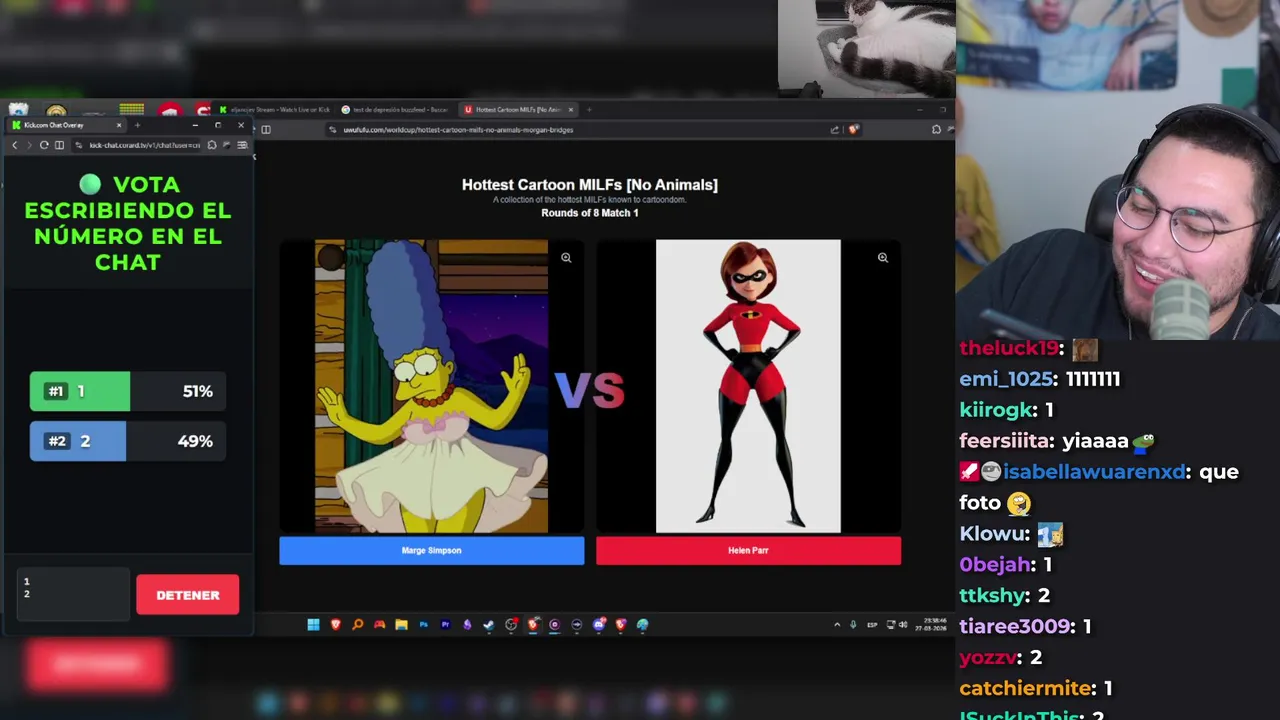Open new tab in chat overlay window
Viewport: 1280px width, 720px height.
point(137,125)
